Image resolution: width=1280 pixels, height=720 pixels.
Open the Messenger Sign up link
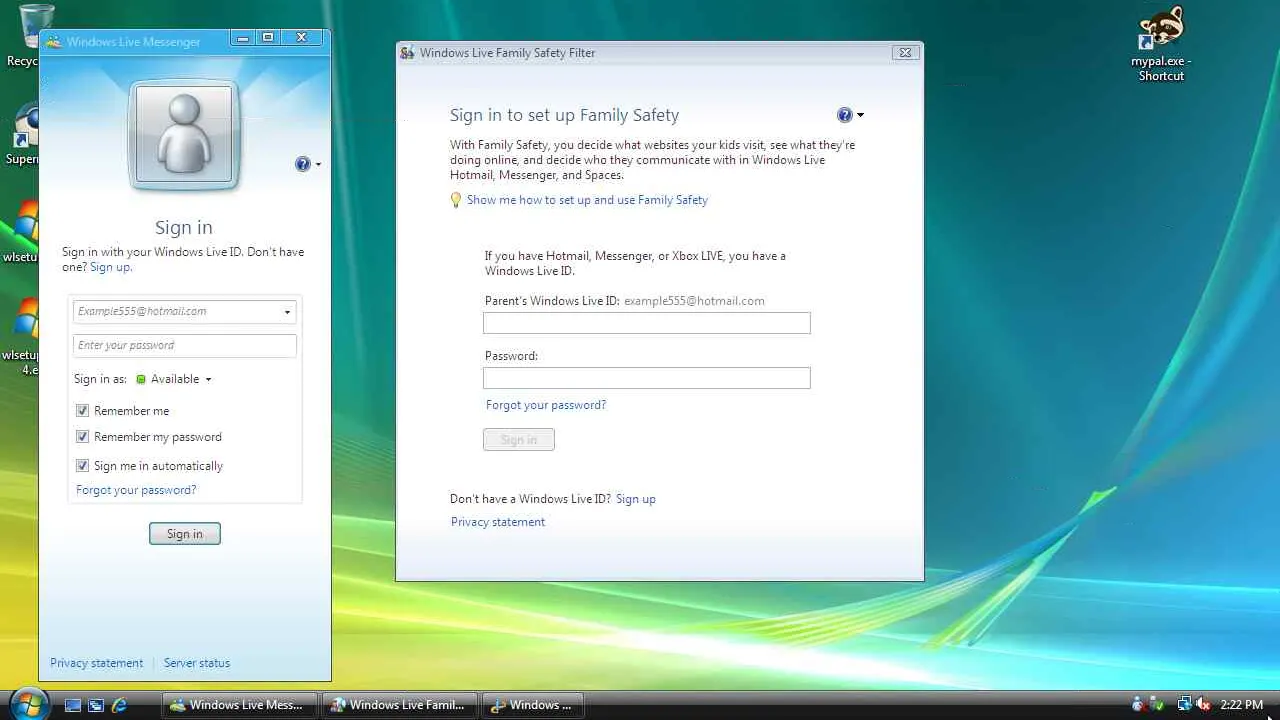[x=110, y=267]
